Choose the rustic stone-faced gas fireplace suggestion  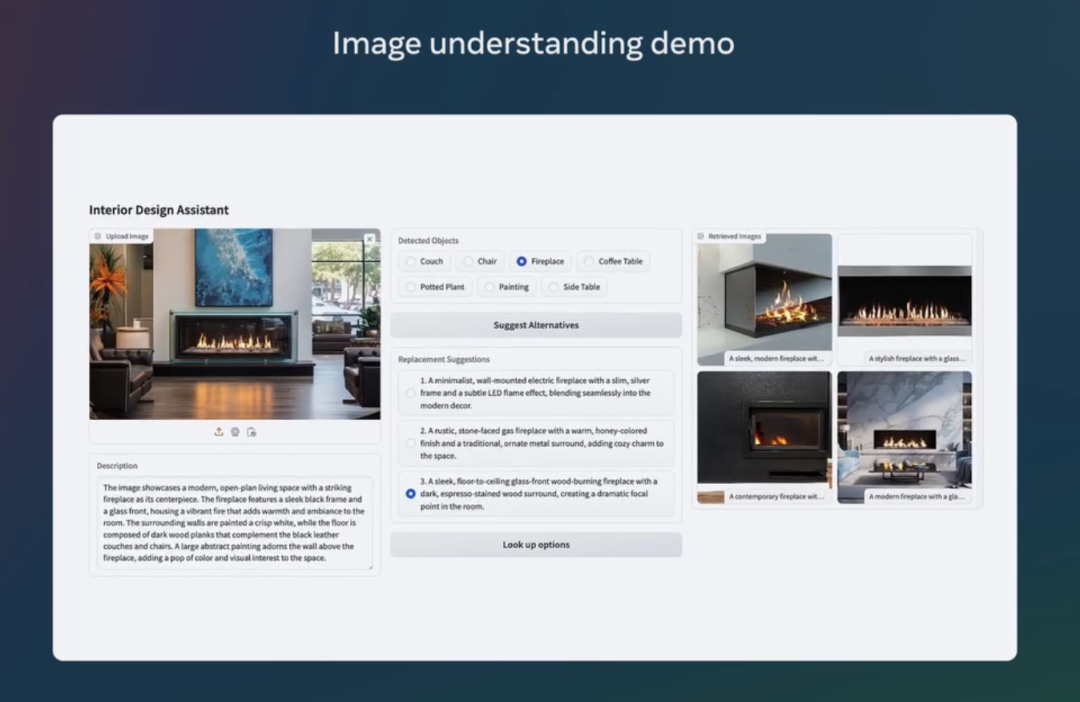click(x=410, y=443)
